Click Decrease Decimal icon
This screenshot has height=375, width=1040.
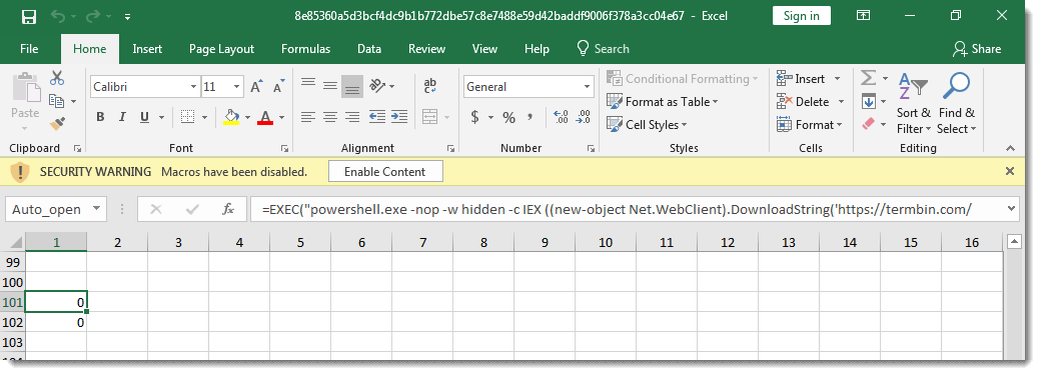(x=583, y=117)
